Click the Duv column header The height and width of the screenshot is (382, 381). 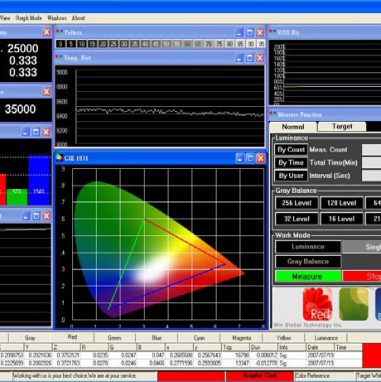(x=264, y=347)
